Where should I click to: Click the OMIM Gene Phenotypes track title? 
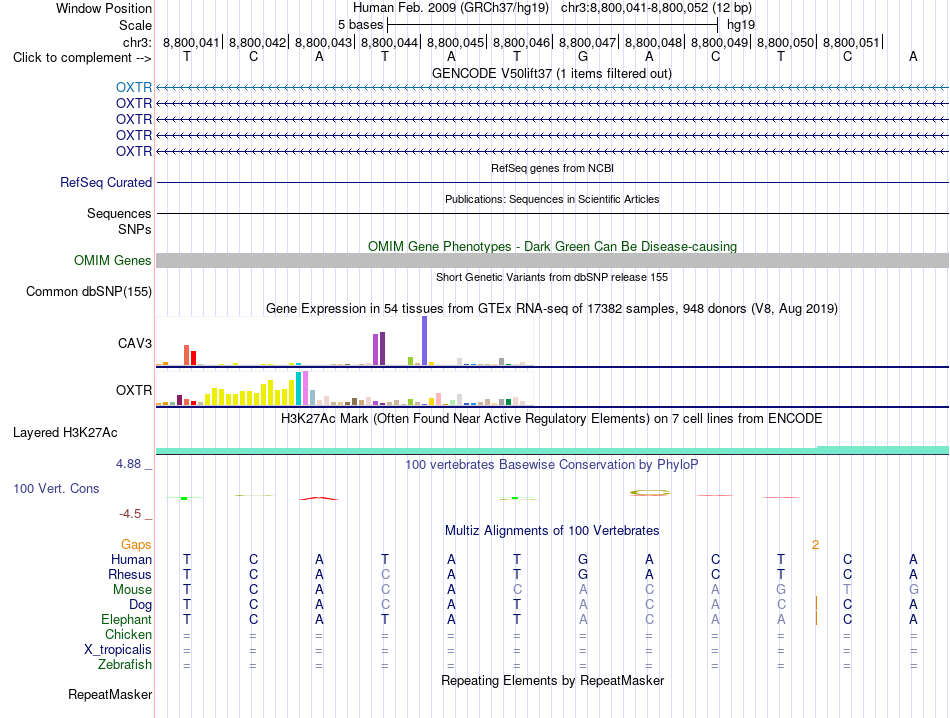click(552, 247)
